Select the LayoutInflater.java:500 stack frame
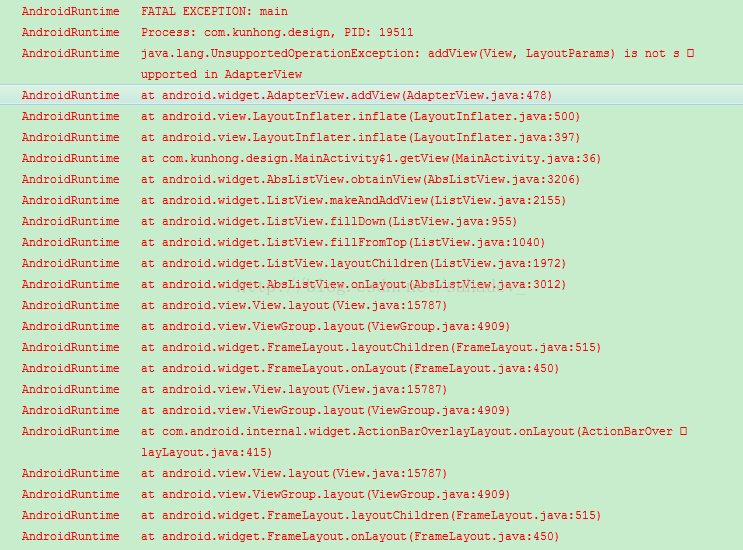The image size is (743, 550). click(361, 116)
